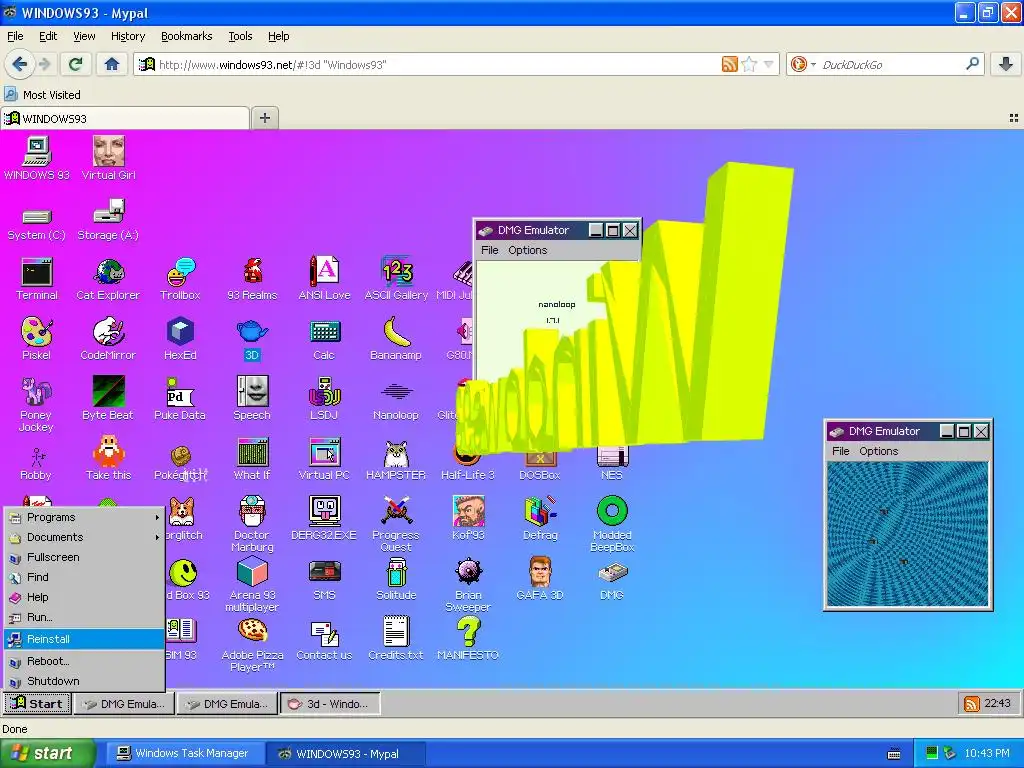Expand Programs submenu in start menu
The height and width of the screenshot is (768, 1024).
84,517
